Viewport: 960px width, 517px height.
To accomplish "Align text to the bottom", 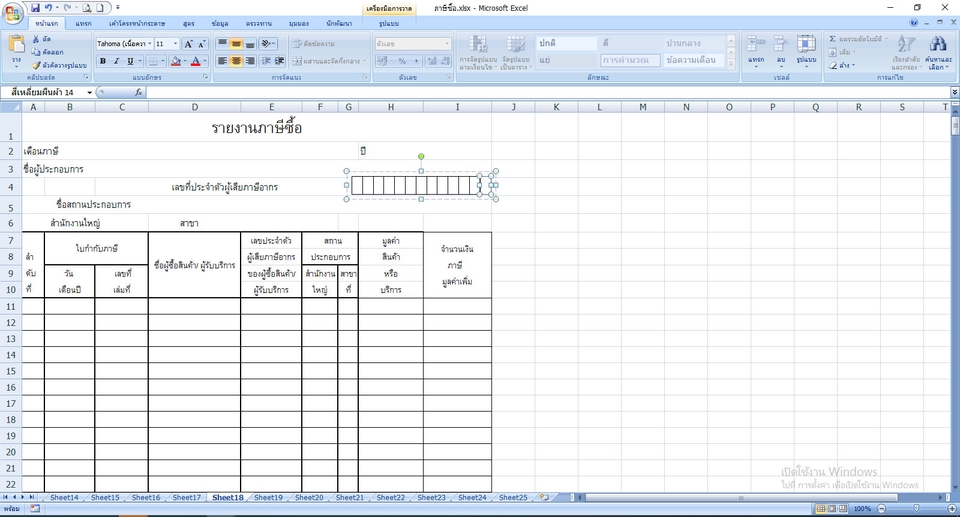I will pos(250,43).
